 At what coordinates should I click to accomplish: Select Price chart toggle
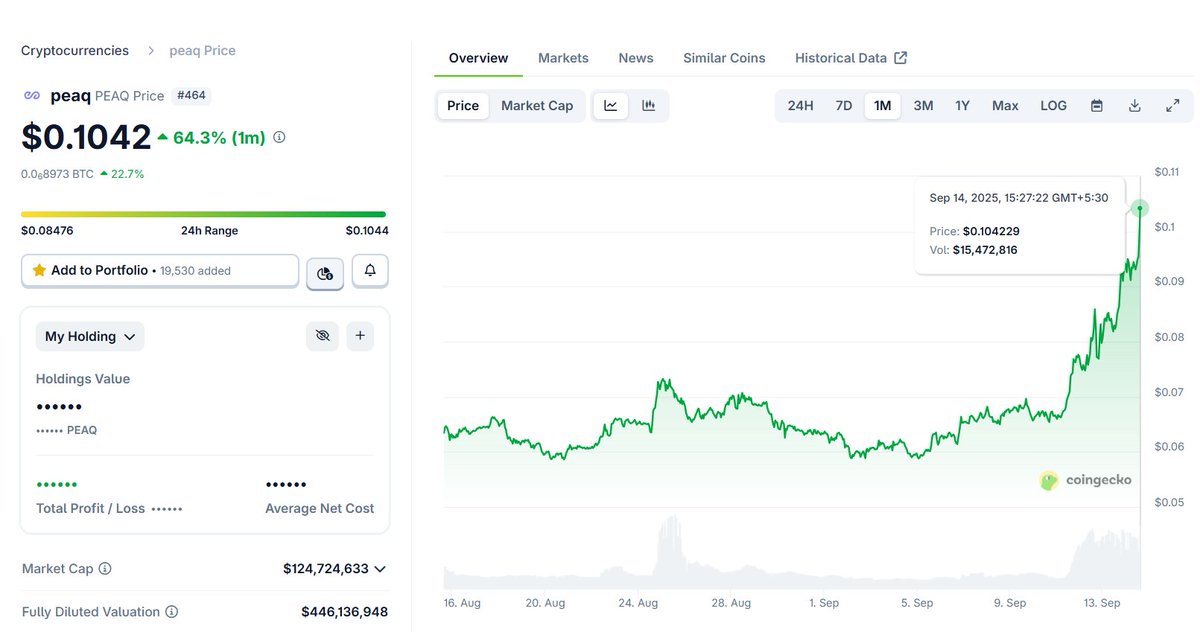tap(463, 105)
